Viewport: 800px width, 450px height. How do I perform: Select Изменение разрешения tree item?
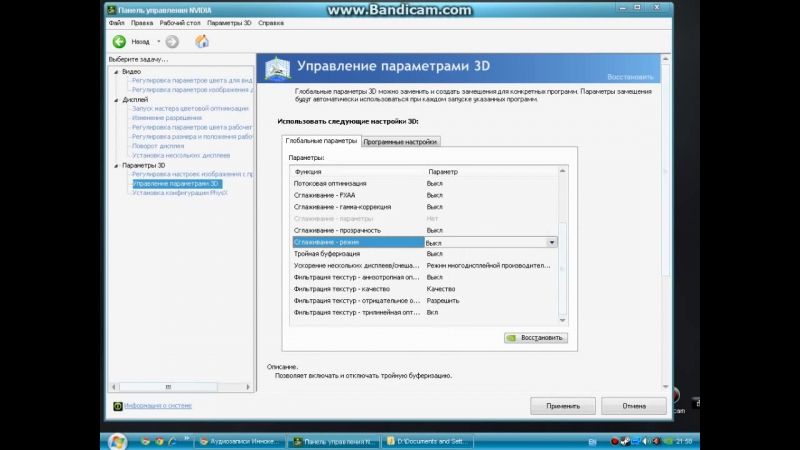pyautogui.click(x=167, y=118)
